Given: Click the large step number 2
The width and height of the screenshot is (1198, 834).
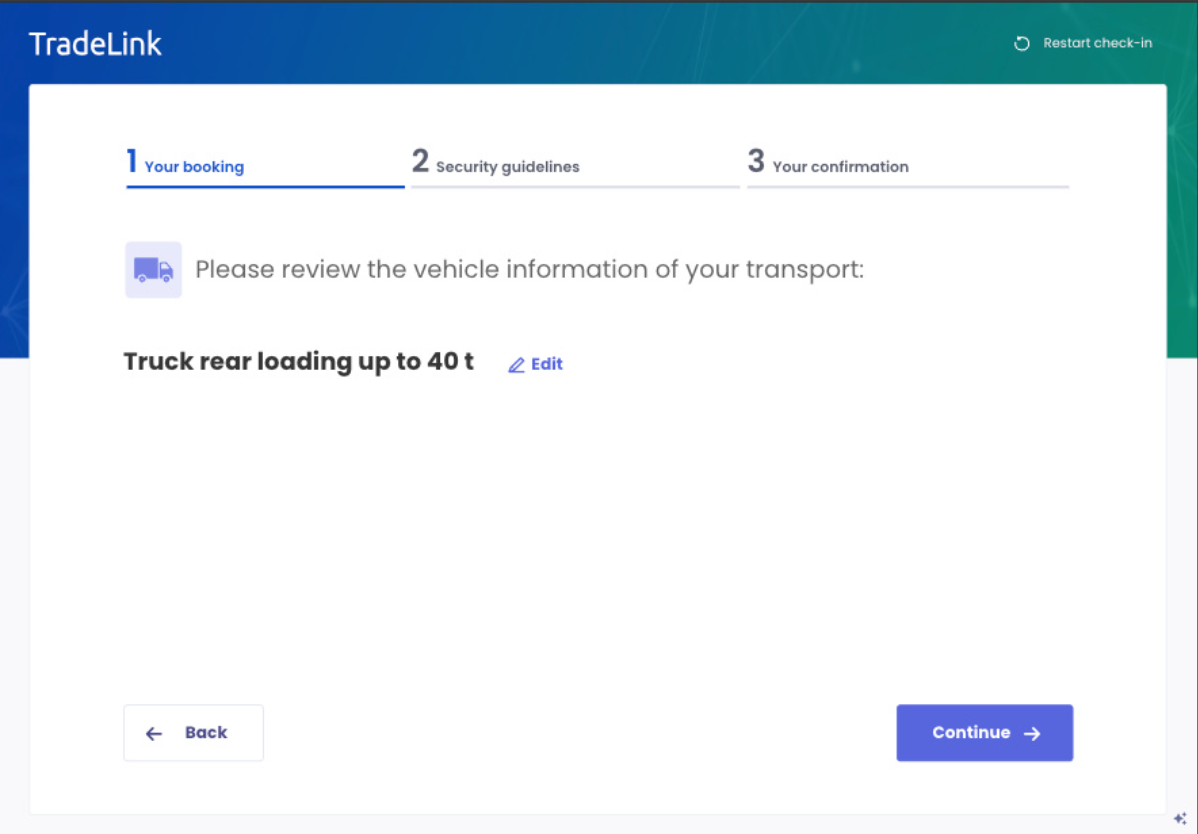Looking at the screenshot, I should (420, 161).
